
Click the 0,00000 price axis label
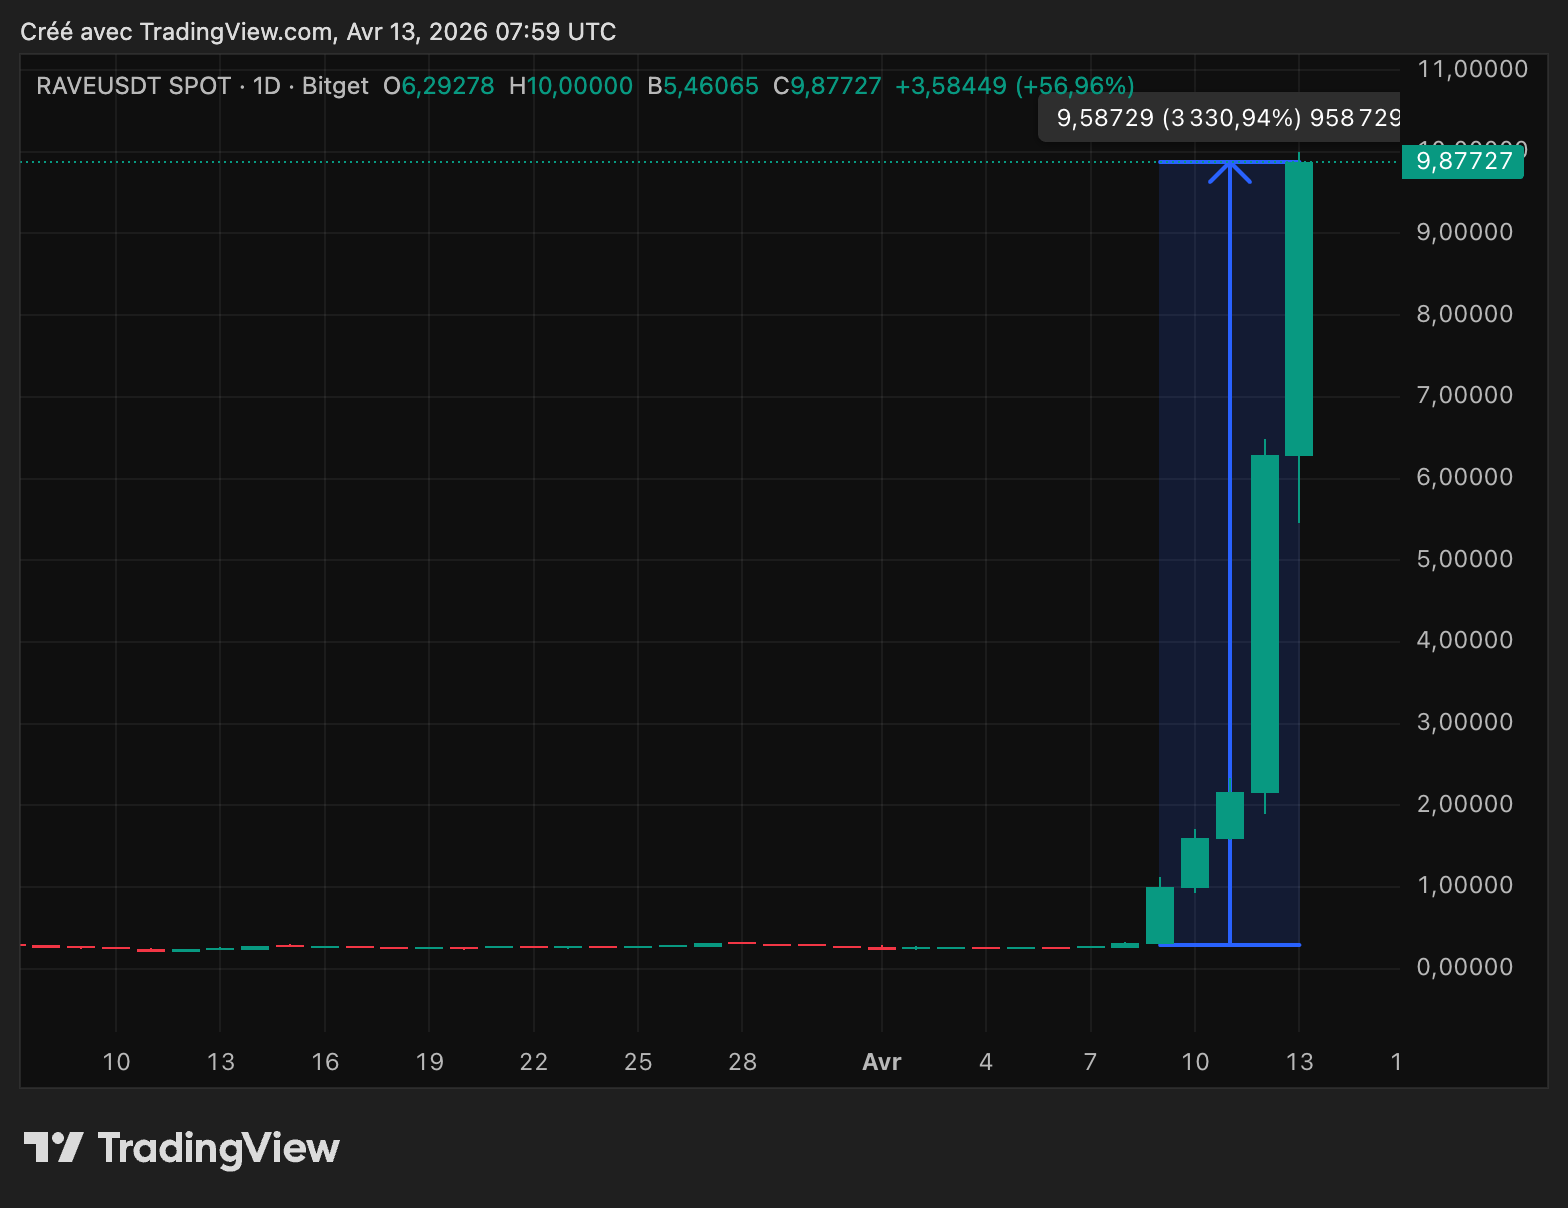point(1464,967)
